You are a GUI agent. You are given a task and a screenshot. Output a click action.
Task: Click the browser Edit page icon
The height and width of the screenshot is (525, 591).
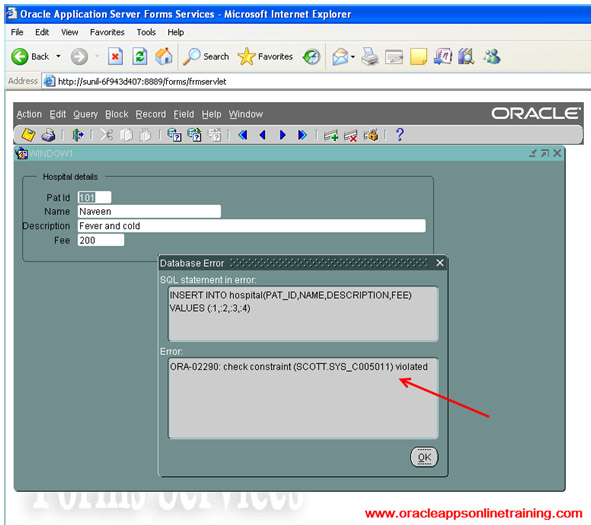tap(394, 57)
